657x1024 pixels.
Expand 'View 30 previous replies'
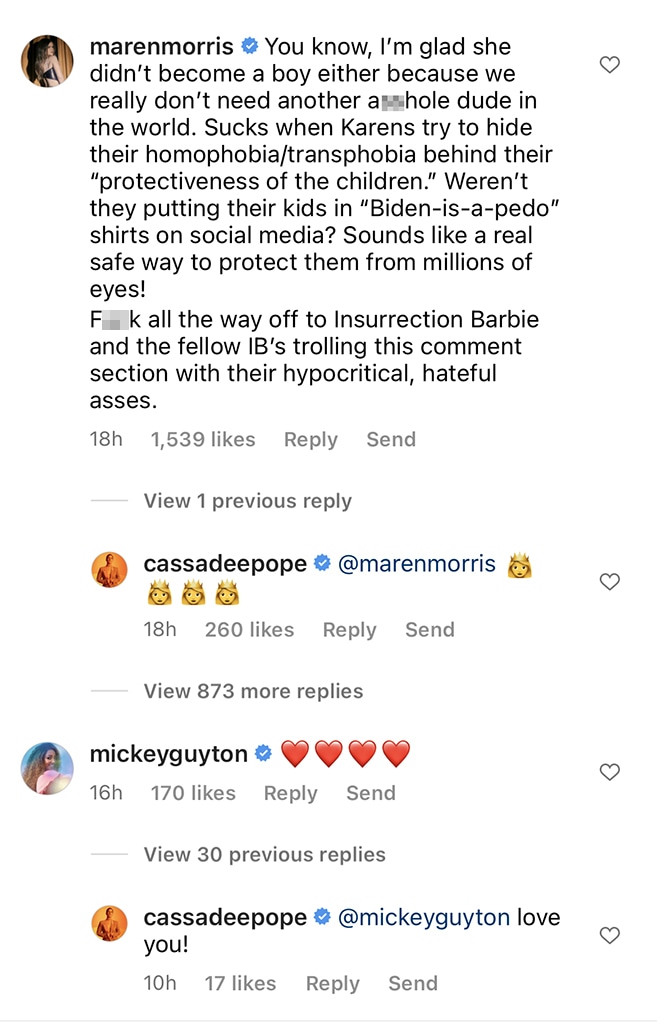point(264,855)
